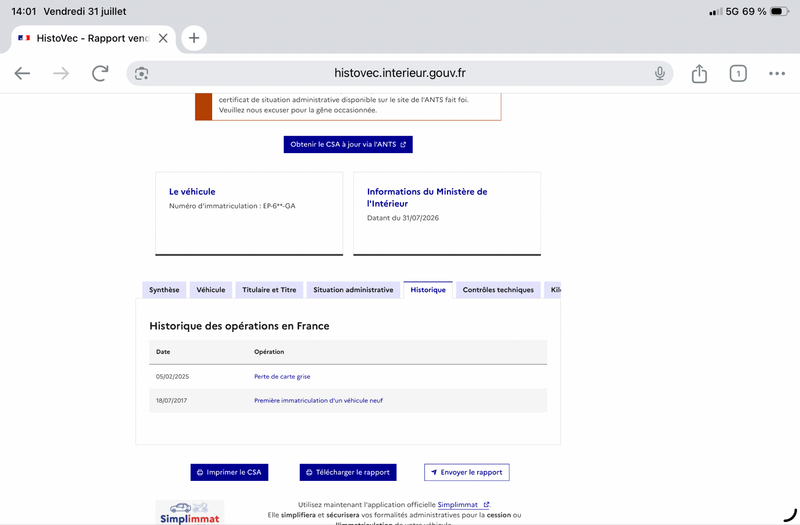Viewport: 800px width, 525px height.
Task: Open the tab switcher showing 1 tab
Action: click(x=738, y=73)
